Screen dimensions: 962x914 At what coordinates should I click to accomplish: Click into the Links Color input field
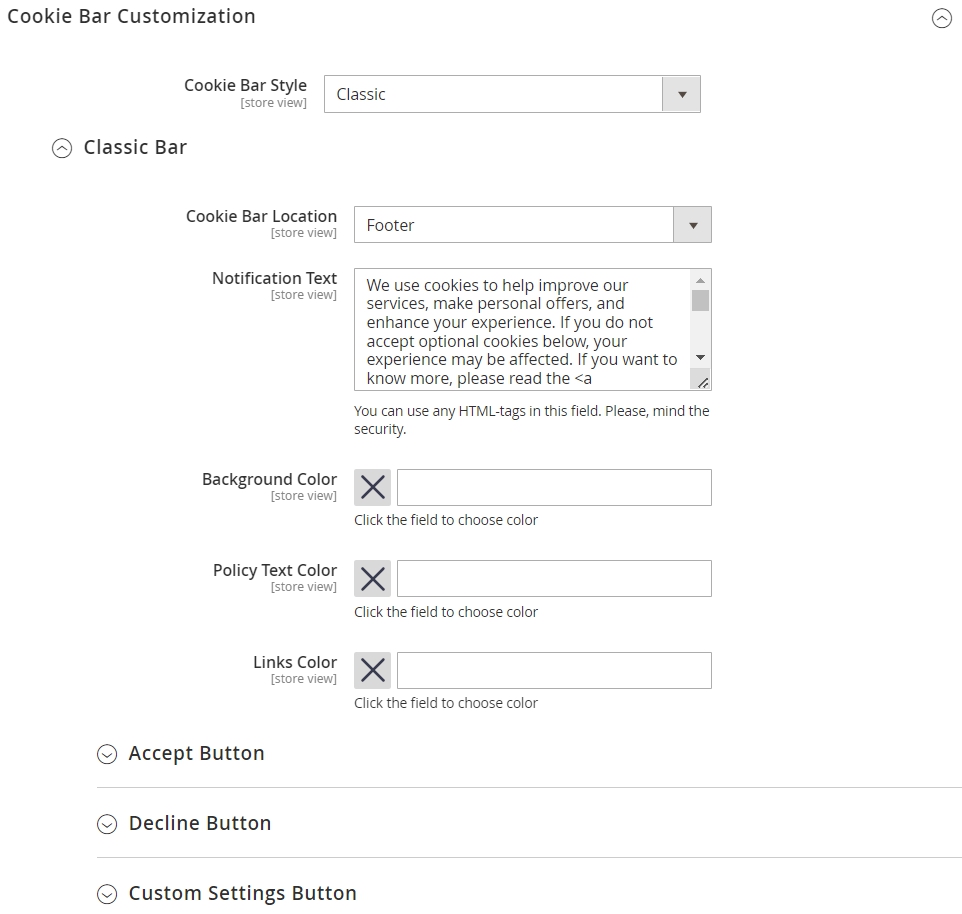[x=554, y=670]
